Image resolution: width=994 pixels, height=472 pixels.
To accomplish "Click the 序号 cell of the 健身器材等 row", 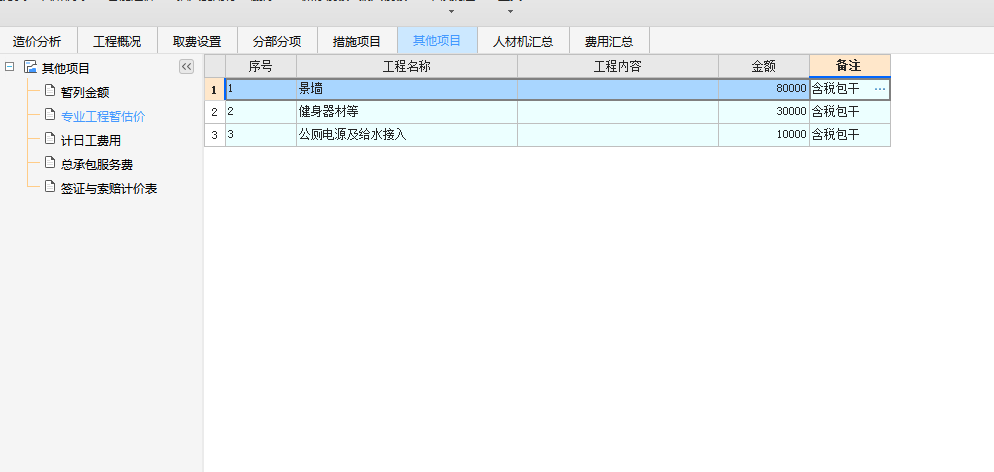I will [261, 112].
